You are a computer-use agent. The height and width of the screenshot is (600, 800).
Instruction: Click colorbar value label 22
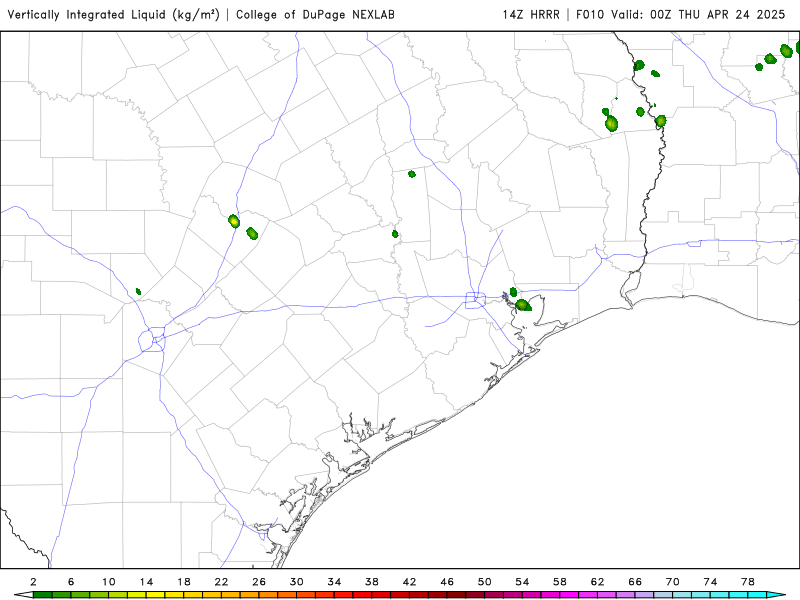coord(221,582)
